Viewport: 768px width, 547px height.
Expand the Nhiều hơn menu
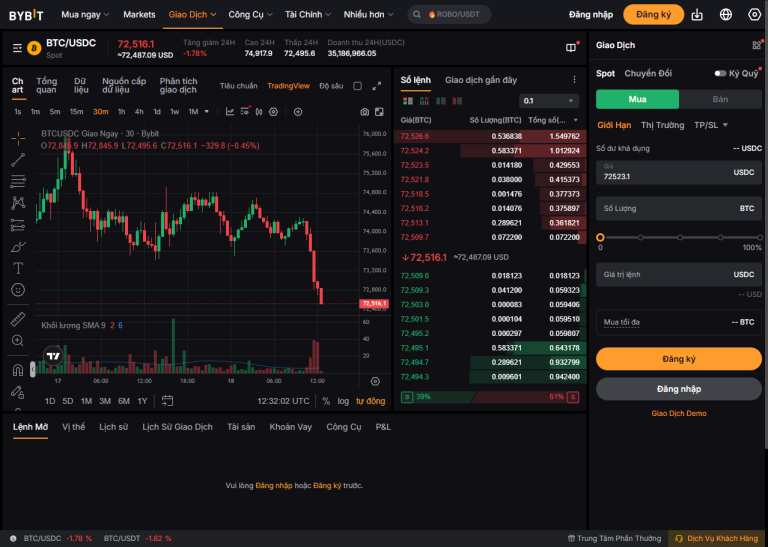coord(368,15)
